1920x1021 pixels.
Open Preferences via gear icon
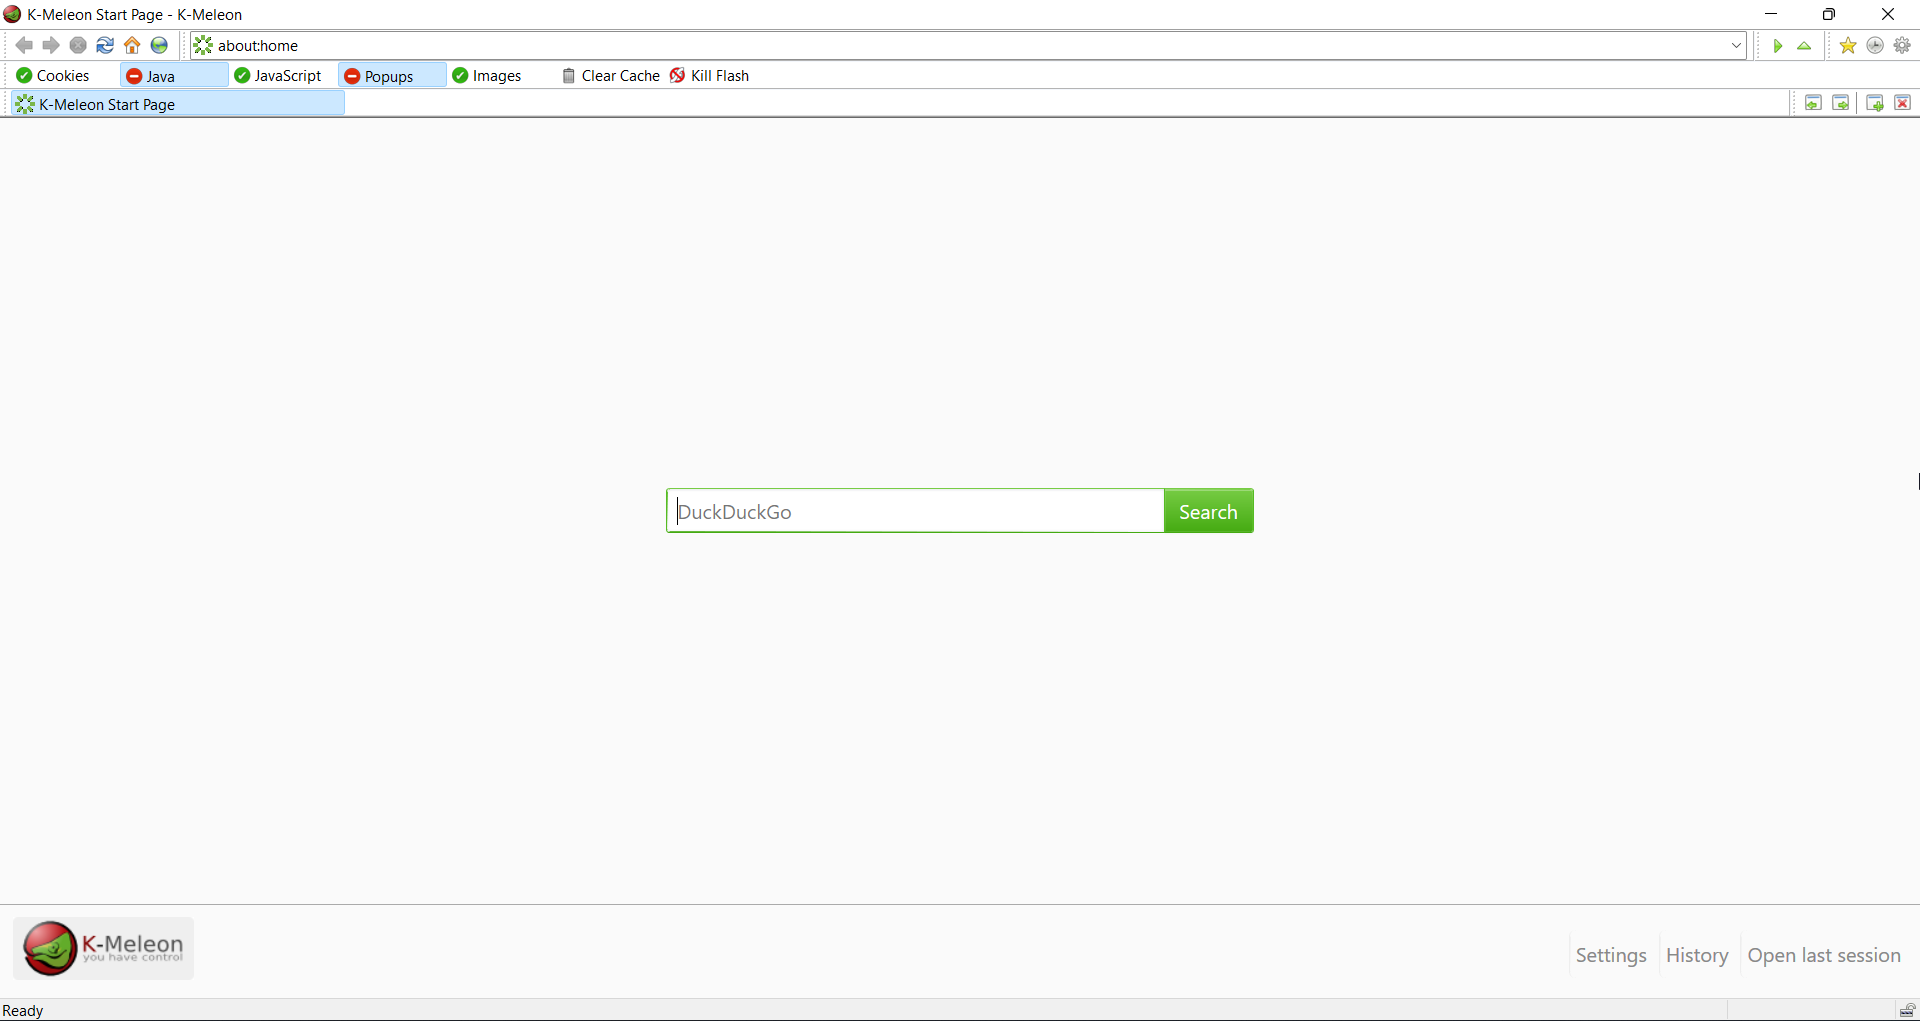pyautogui.click(x=1902, y=45)
